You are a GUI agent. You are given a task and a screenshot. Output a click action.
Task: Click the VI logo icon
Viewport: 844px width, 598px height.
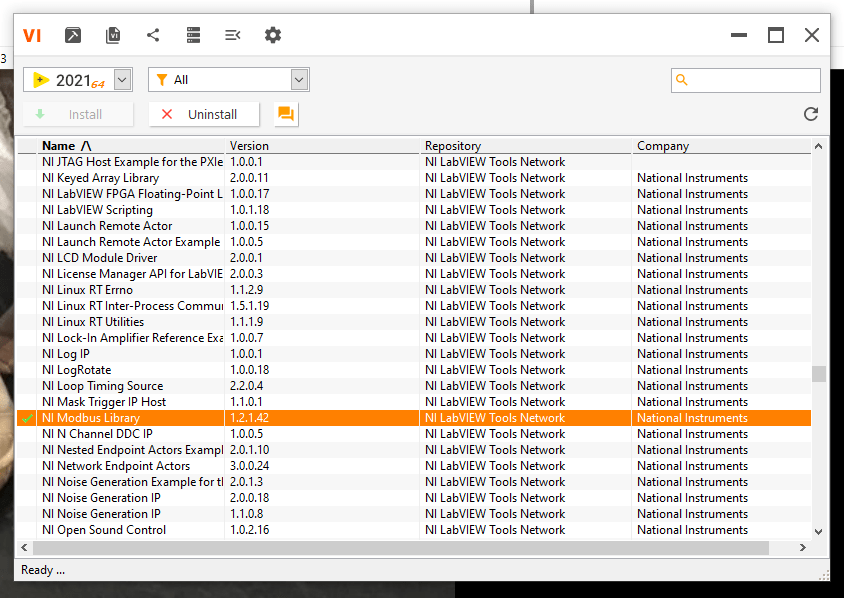click(x=32, y=36)
